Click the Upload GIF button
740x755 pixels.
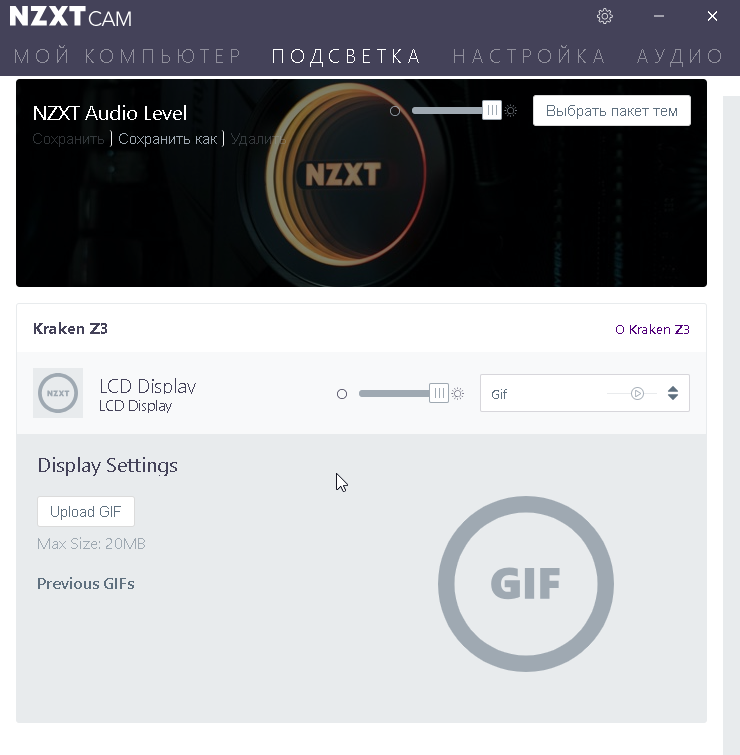pos(86,511)
